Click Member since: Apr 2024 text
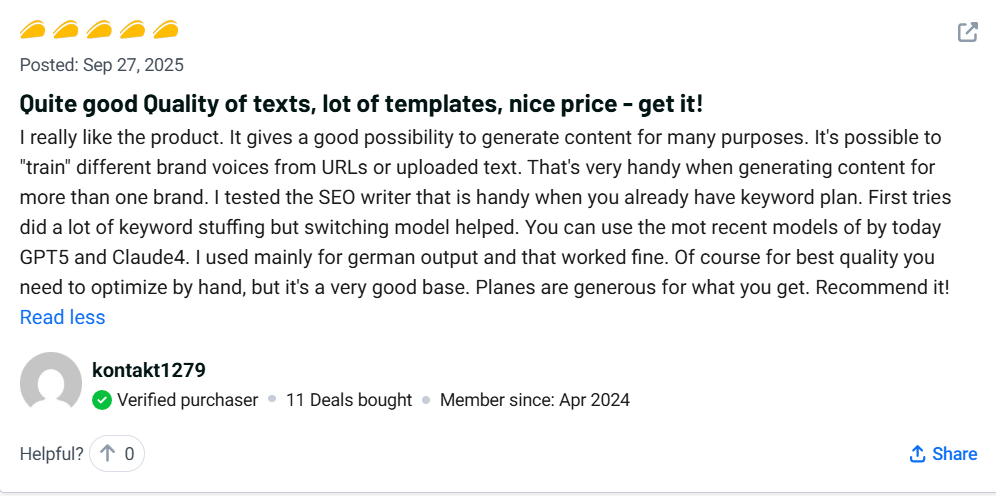This screenshot has height=496, width=996. (x=535, y=400)
